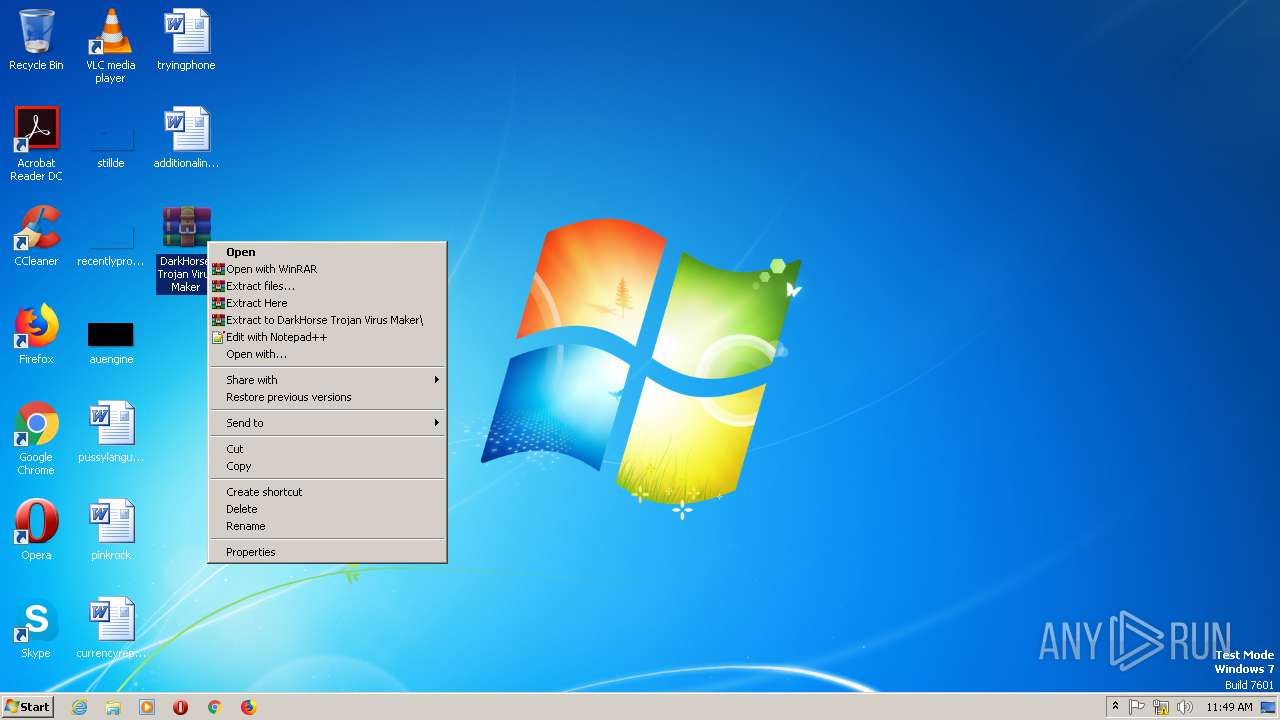Choose Open in the context menu
The height and width of the screenshot is (720, 1280).
coord(327,252)
